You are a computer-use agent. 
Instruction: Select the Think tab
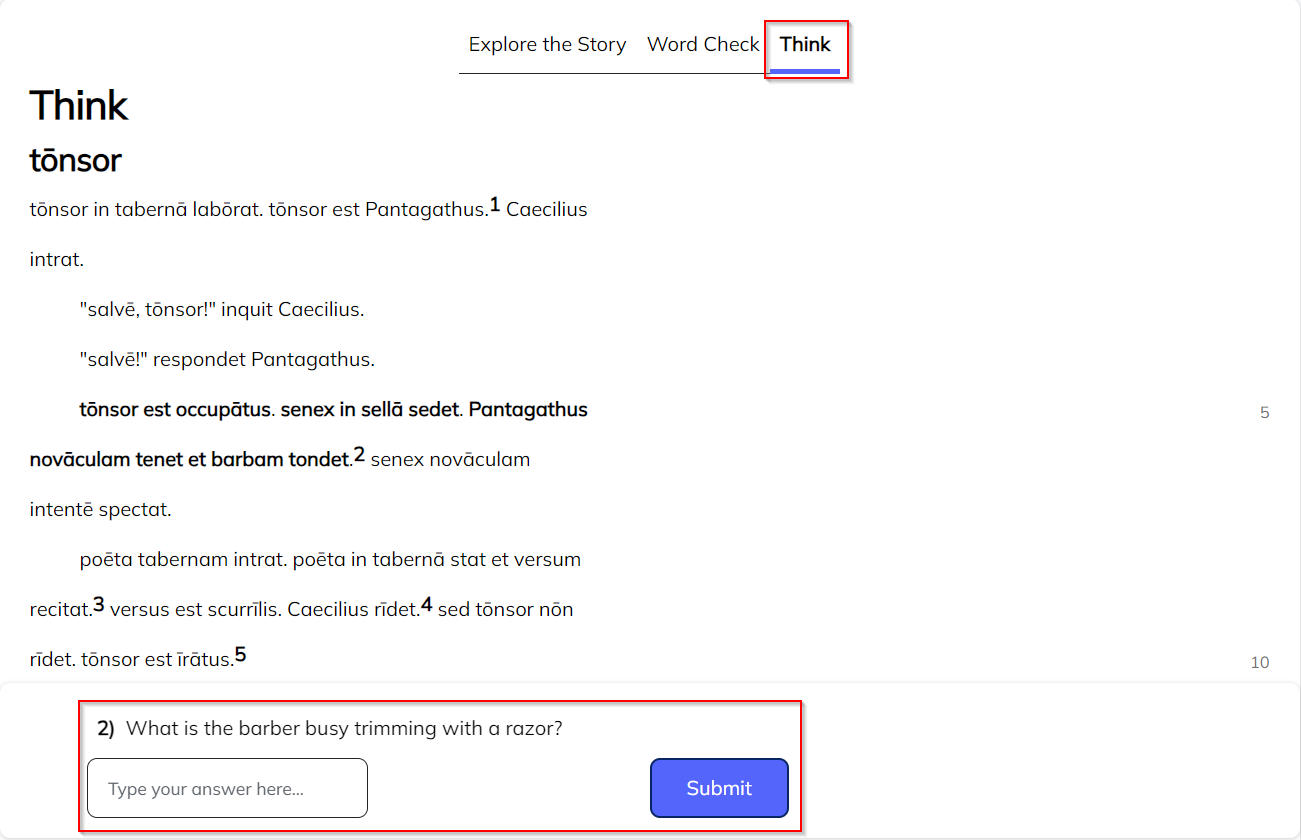(805, 44)
